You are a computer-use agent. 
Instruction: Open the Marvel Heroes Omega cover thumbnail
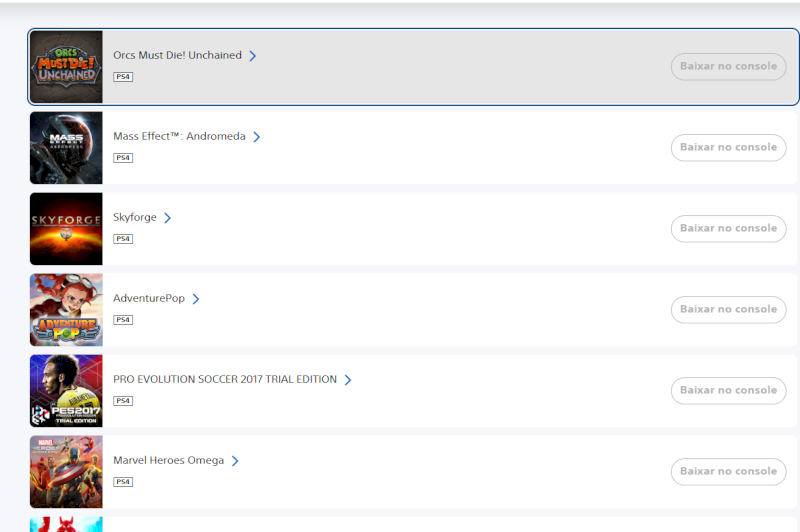click(66, 472)
